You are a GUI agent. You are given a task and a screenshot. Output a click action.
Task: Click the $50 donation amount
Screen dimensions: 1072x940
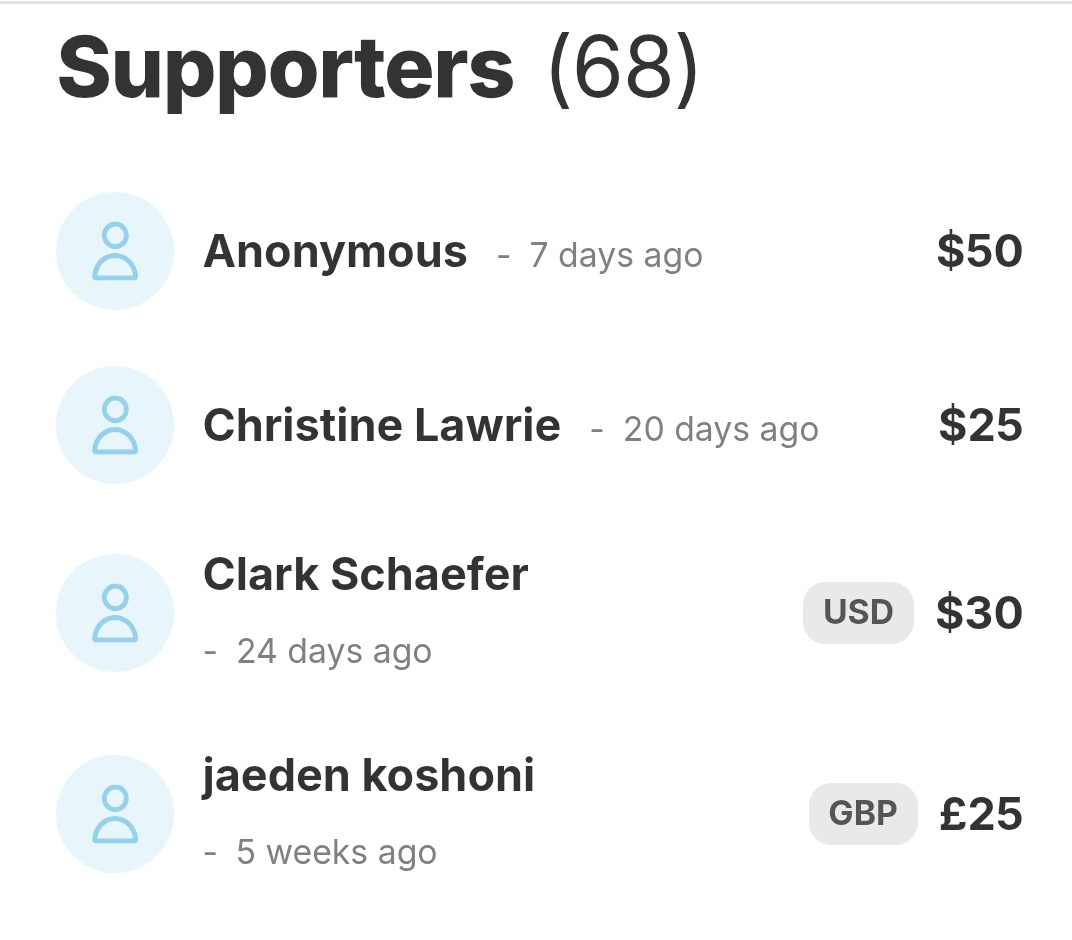pyautogui.click(x=980, y=251)
